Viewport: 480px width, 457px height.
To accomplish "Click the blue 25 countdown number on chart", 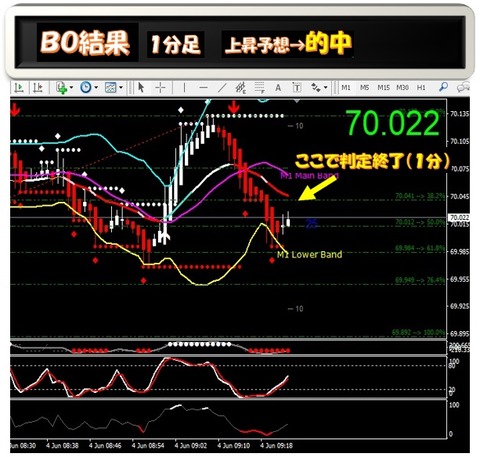I will tap(311, 224).
